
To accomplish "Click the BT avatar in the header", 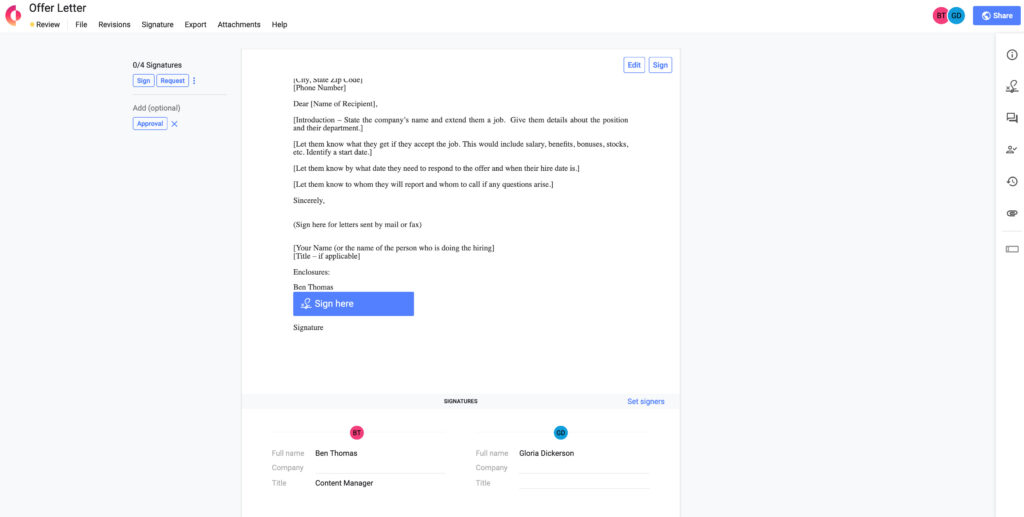I will click(x=940, y=16).
